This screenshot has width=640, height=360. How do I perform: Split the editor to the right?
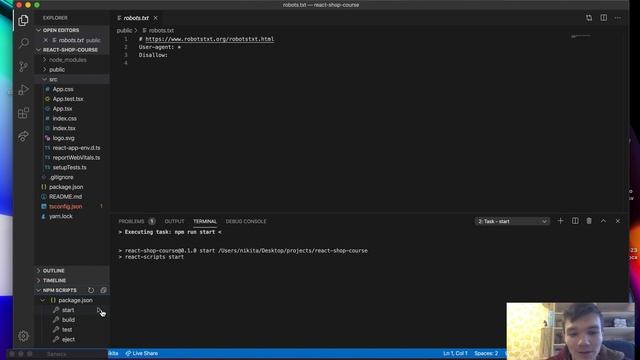click(603, 18)
